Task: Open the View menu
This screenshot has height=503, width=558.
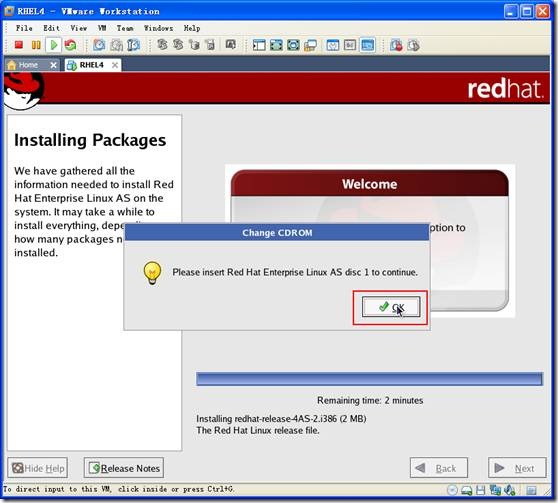Action: [x=78, y=28]
